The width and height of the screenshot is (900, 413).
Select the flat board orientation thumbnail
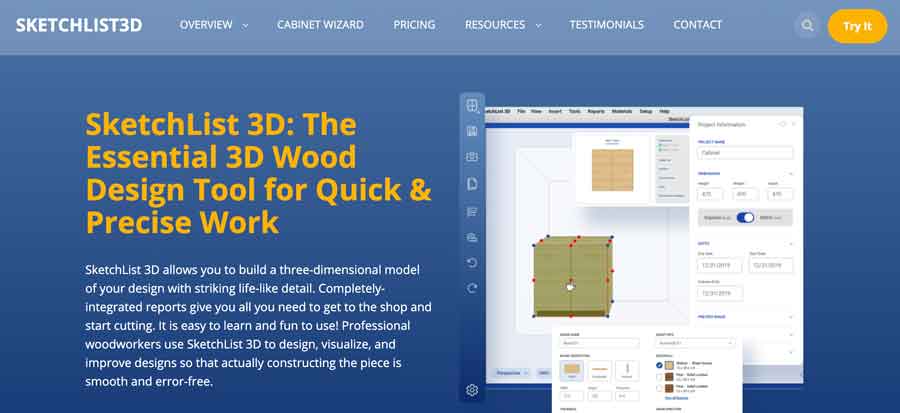pos(571,371)
